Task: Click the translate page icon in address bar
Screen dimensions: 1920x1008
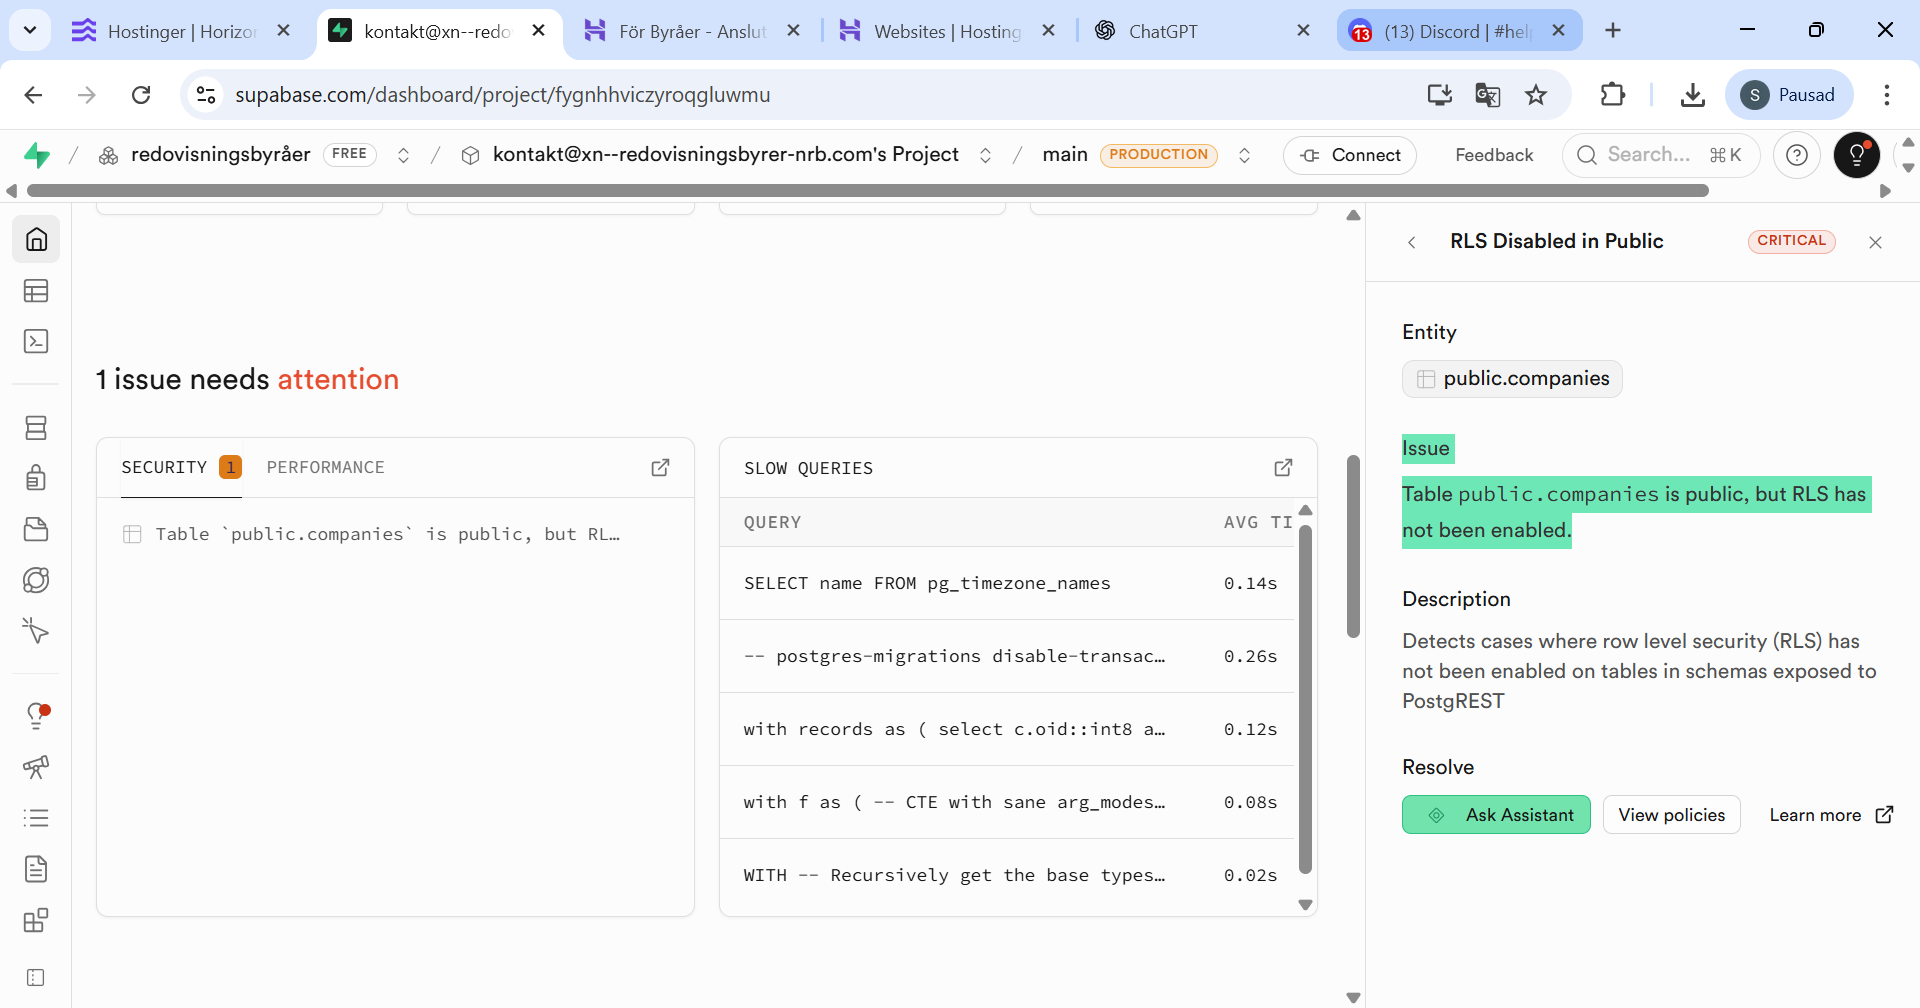Action: [1488, 95]
